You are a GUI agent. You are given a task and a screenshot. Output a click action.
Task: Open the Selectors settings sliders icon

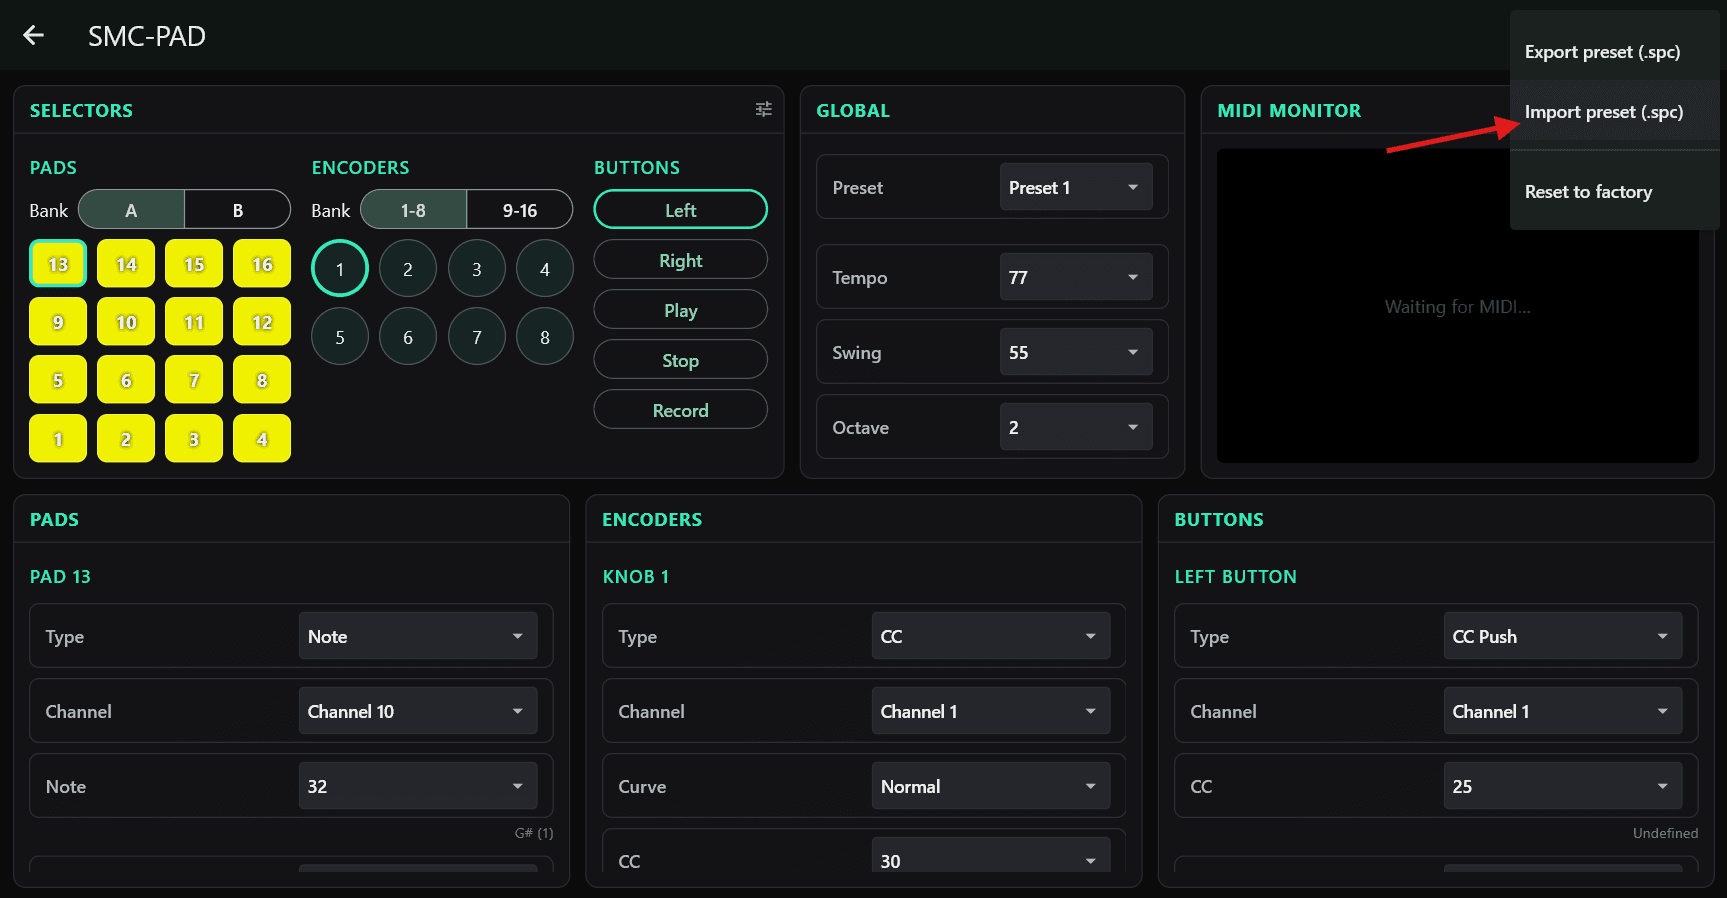pyautogui.click(x=763, y=110)
